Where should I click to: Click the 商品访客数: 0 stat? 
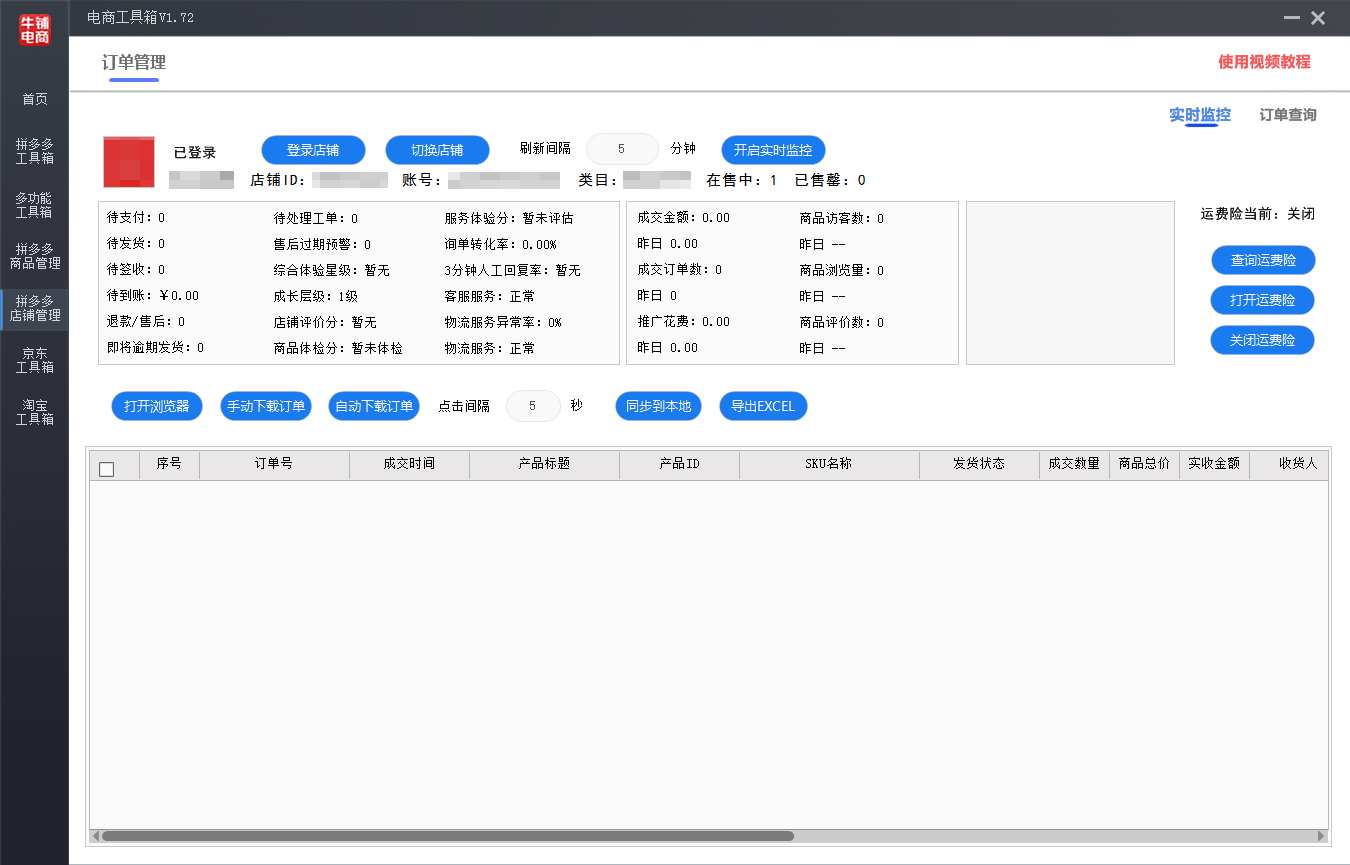click(x=842, y=218)
